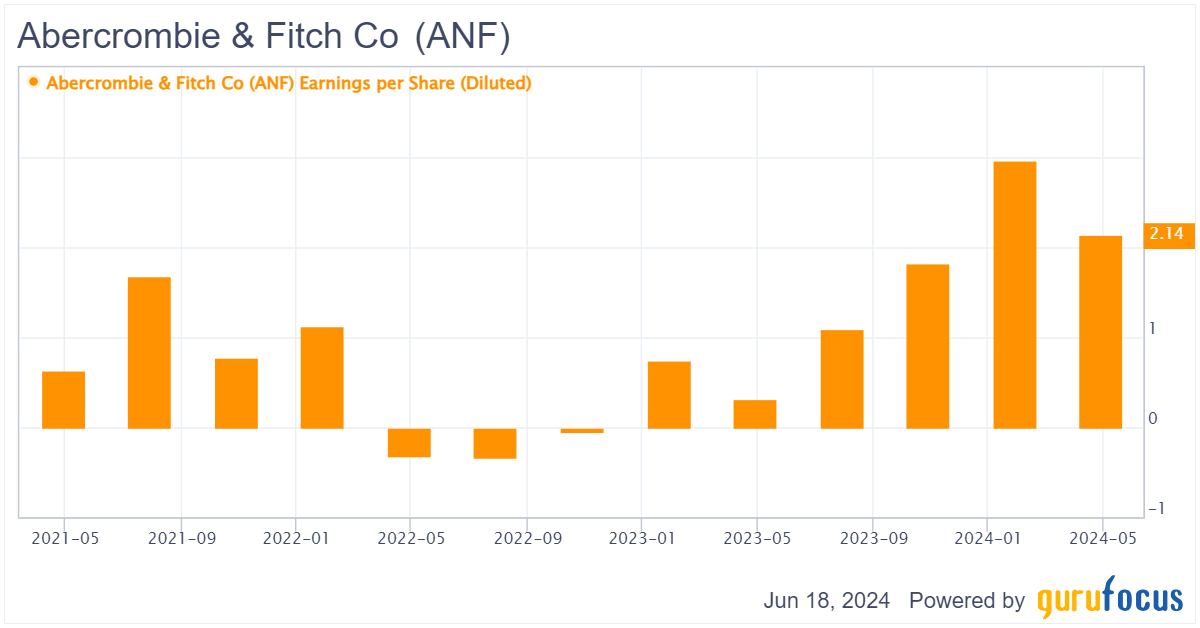Click the Jun 18, 2024 date text

[x=828, y=601]
